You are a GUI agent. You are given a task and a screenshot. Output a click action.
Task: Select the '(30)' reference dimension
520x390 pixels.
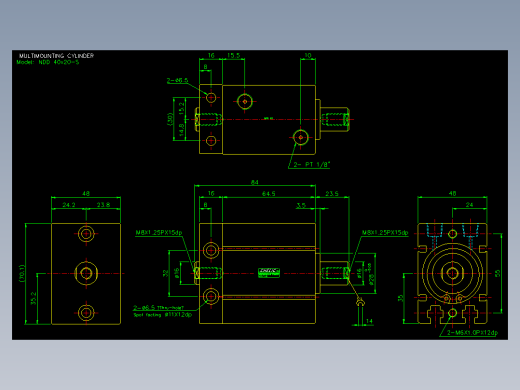click(170, 119)
